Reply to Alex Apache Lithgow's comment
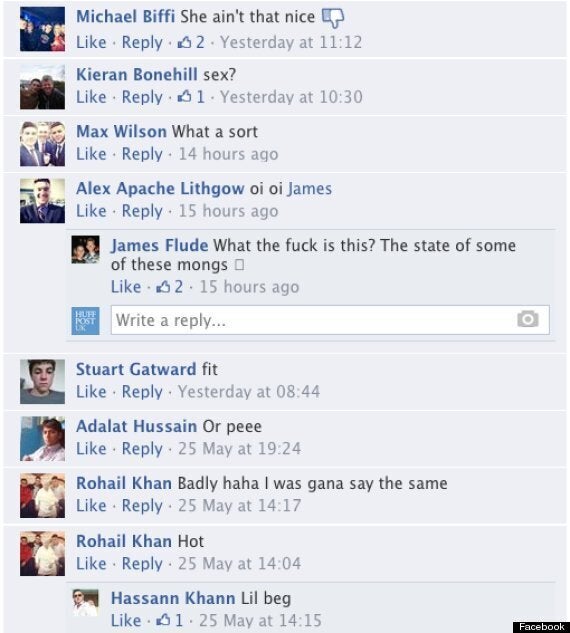The height and width of the screenshot is (633, 570). pyautogui.click(x=142, y=211)
